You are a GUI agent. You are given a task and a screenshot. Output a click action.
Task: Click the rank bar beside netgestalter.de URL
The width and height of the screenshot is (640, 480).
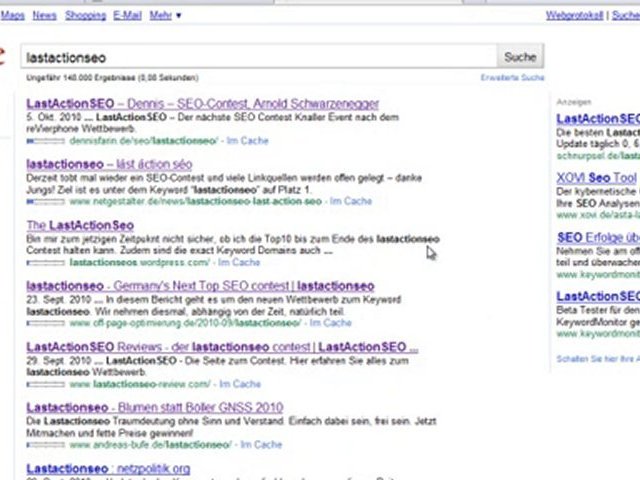click(46, 202)
